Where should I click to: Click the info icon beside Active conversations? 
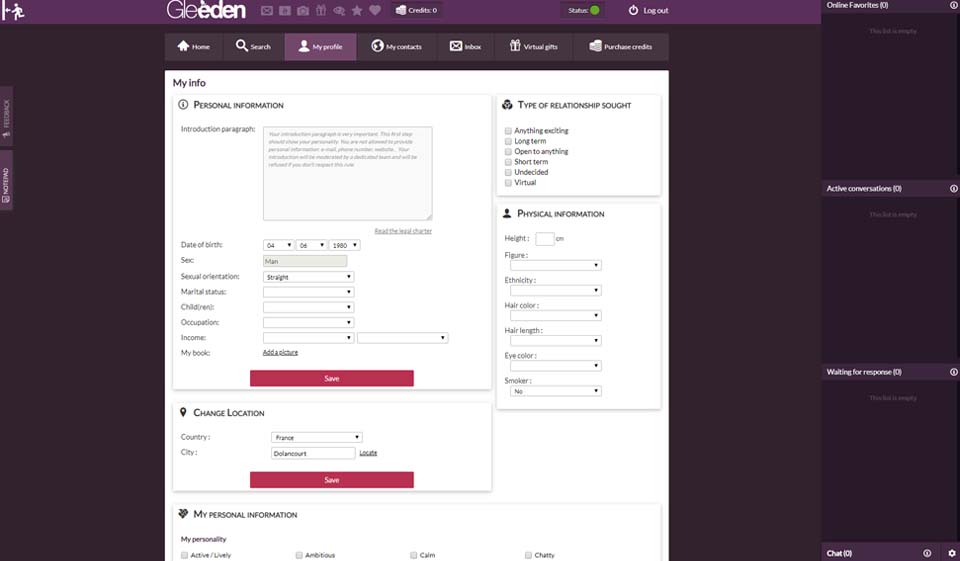coord(952,188)
